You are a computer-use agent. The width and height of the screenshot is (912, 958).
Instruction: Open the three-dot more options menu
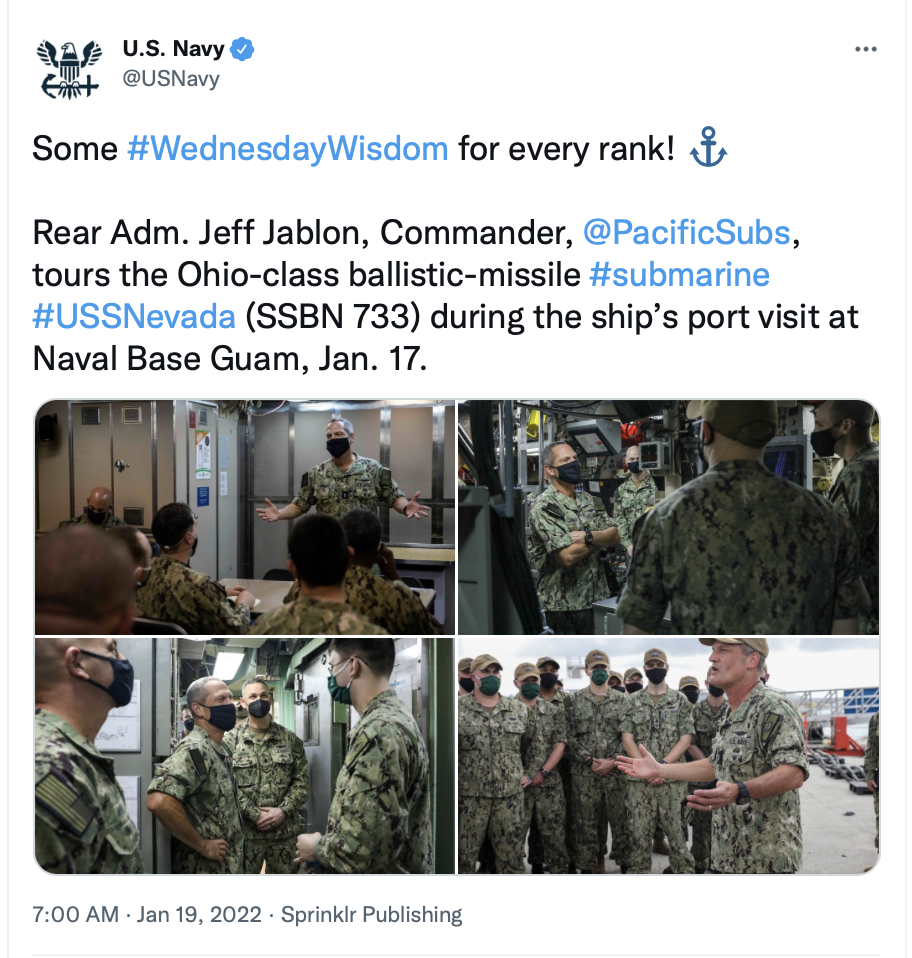[x=866, y=49]
